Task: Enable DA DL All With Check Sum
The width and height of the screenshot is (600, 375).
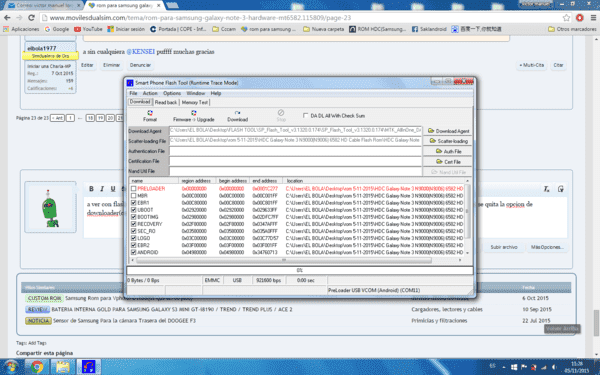Action: [305, 115]
